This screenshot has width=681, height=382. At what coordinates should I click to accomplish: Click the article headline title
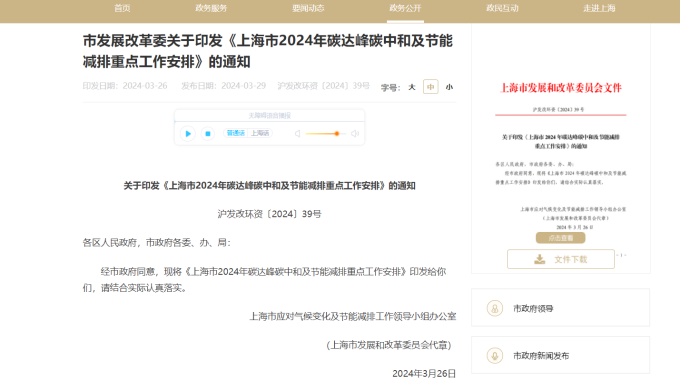[268, 51]
